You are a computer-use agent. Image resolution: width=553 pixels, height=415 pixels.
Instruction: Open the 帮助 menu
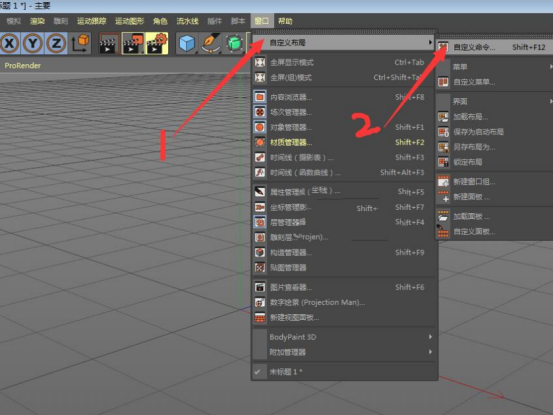(285, 21)
